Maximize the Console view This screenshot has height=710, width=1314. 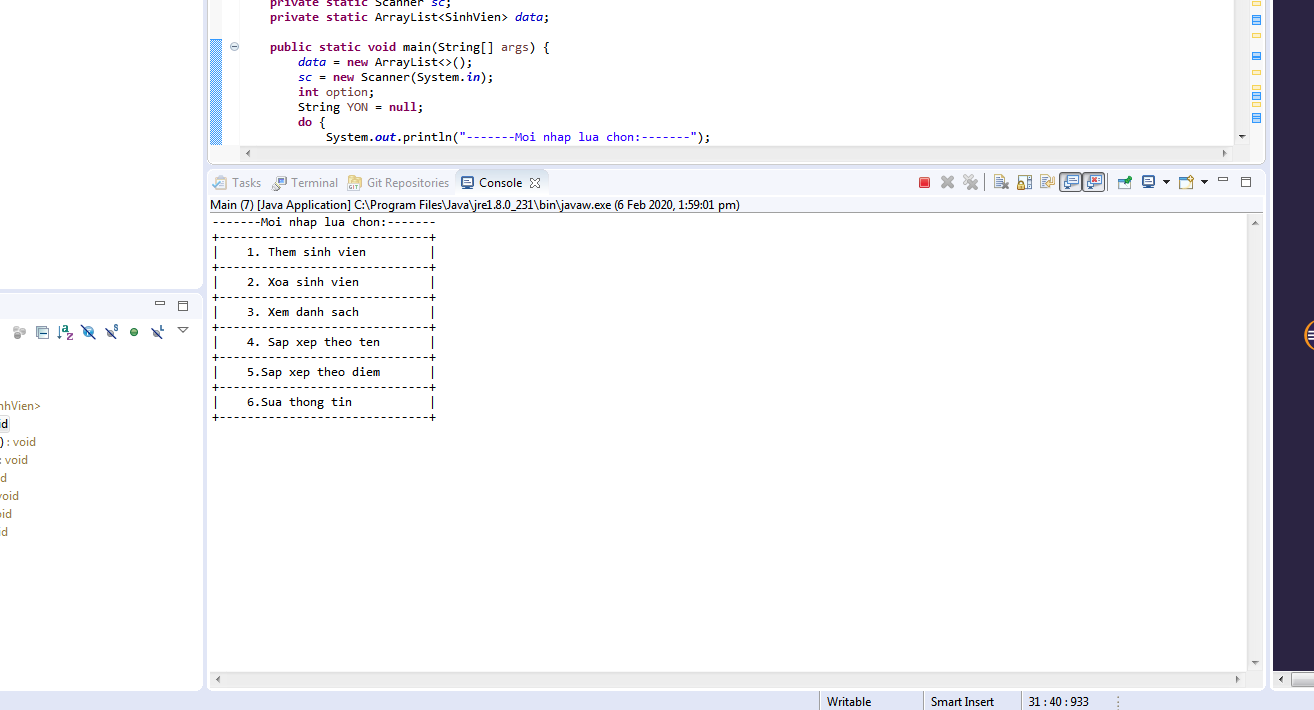(1246, 182)
